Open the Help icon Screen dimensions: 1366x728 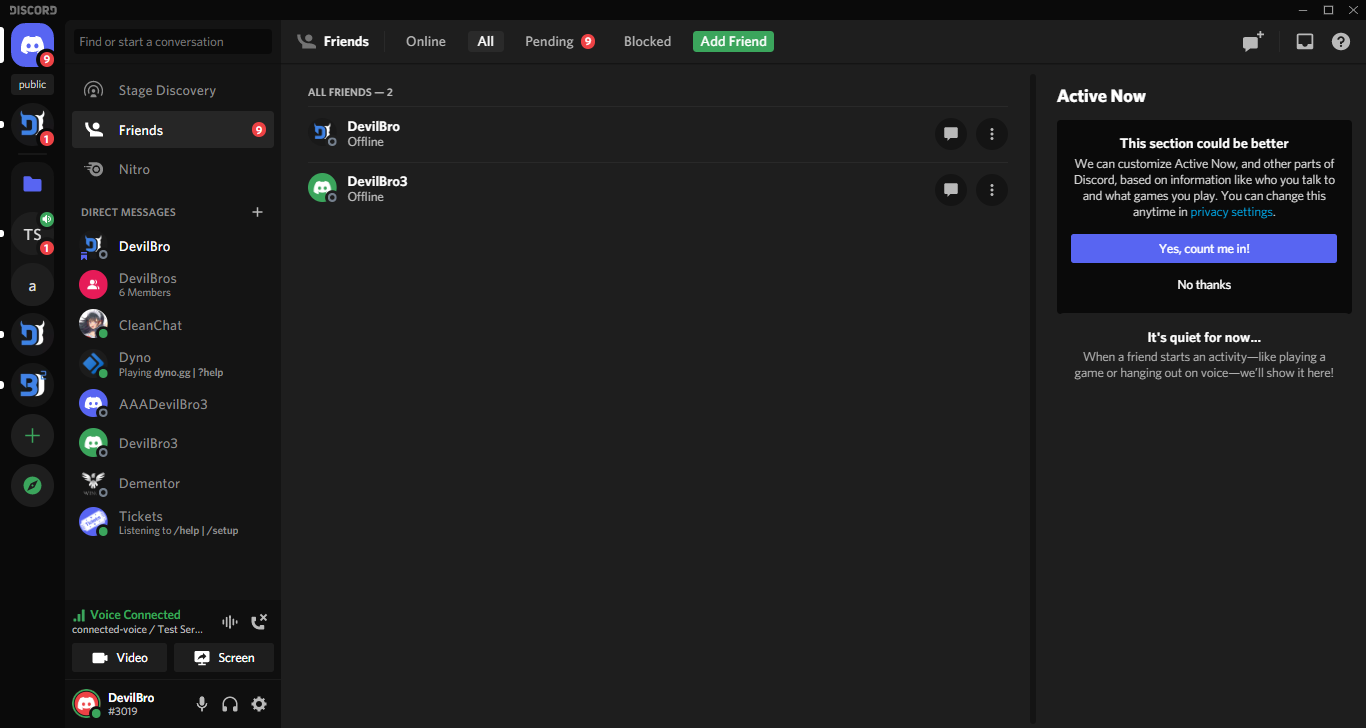click(1341, 41)
